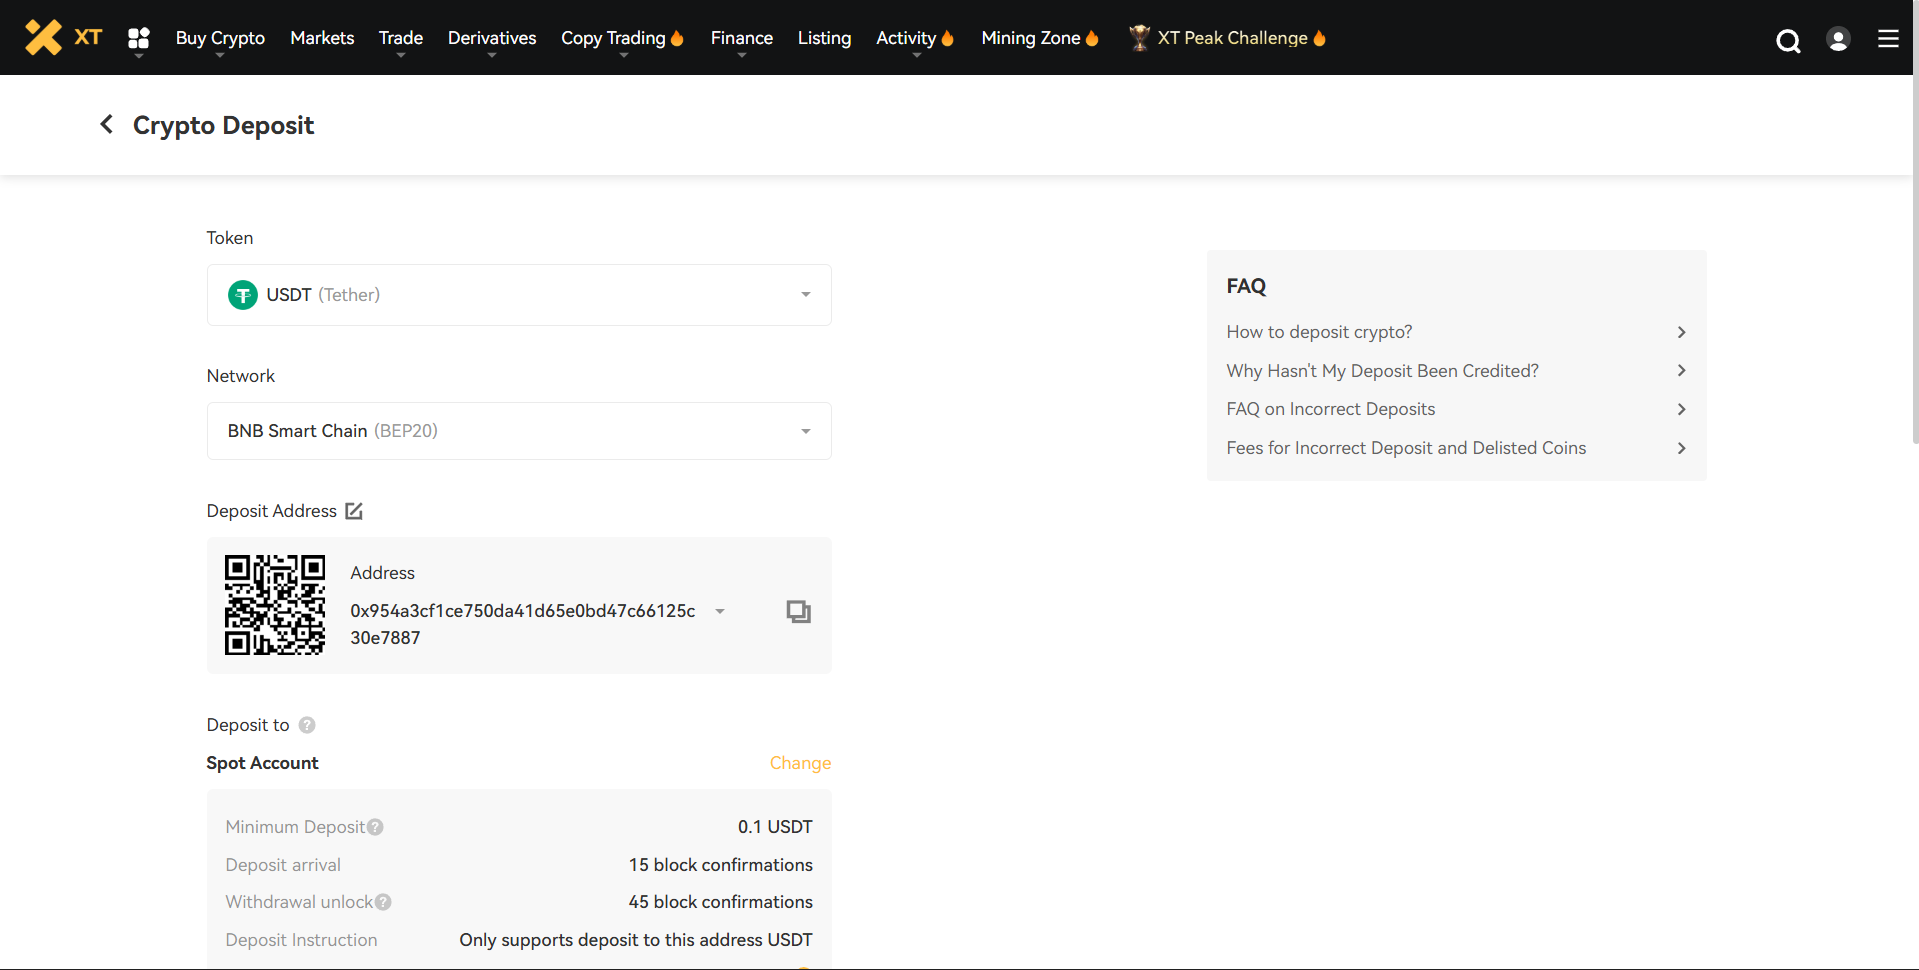The width and height of the screenshot is (1919, 970).
Task: Click Change next to Spot Account
Action: [800, 763]
